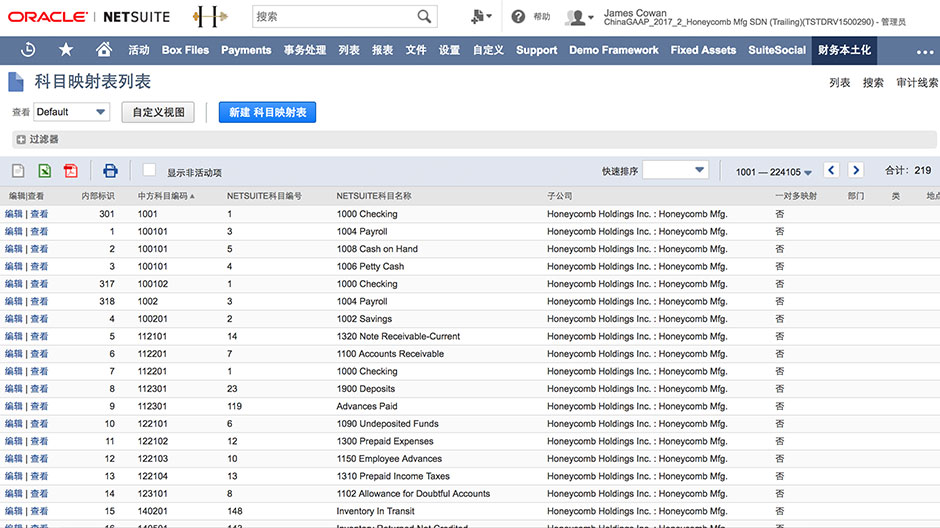Screen dimensions: 940x528
Task: Open the 报表 menu
Action: [382, 50]
